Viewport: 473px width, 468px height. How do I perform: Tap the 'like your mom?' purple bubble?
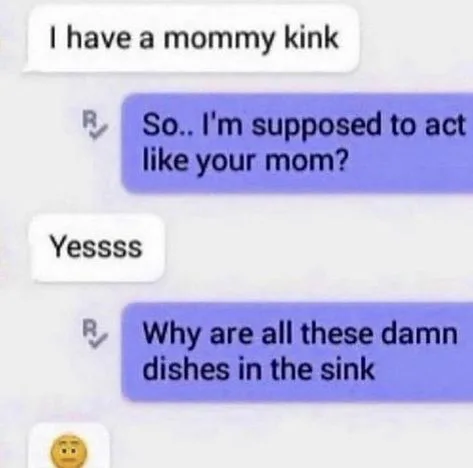297,143
